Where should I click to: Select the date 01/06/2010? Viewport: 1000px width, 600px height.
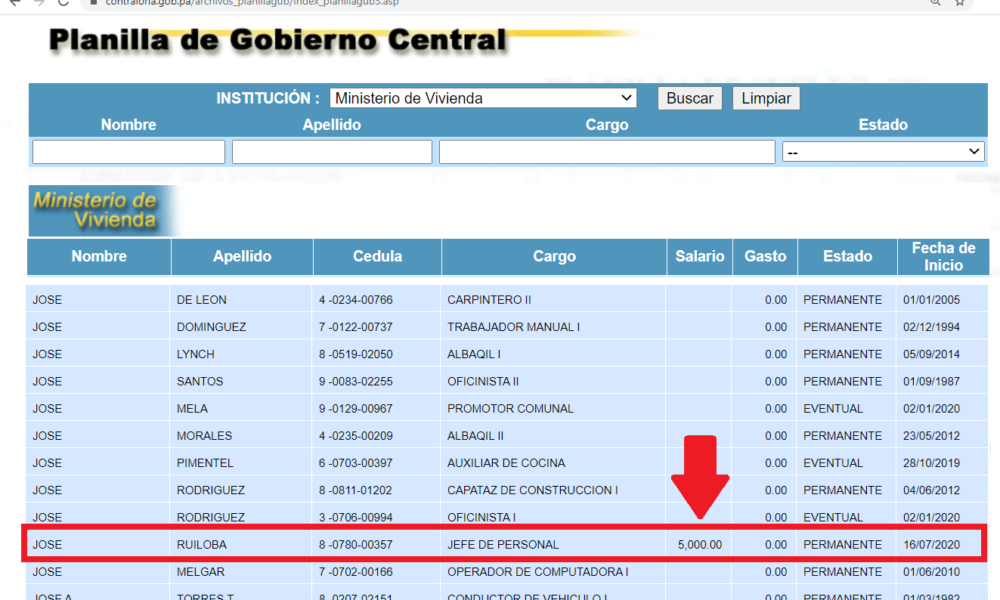pos(931,572)
